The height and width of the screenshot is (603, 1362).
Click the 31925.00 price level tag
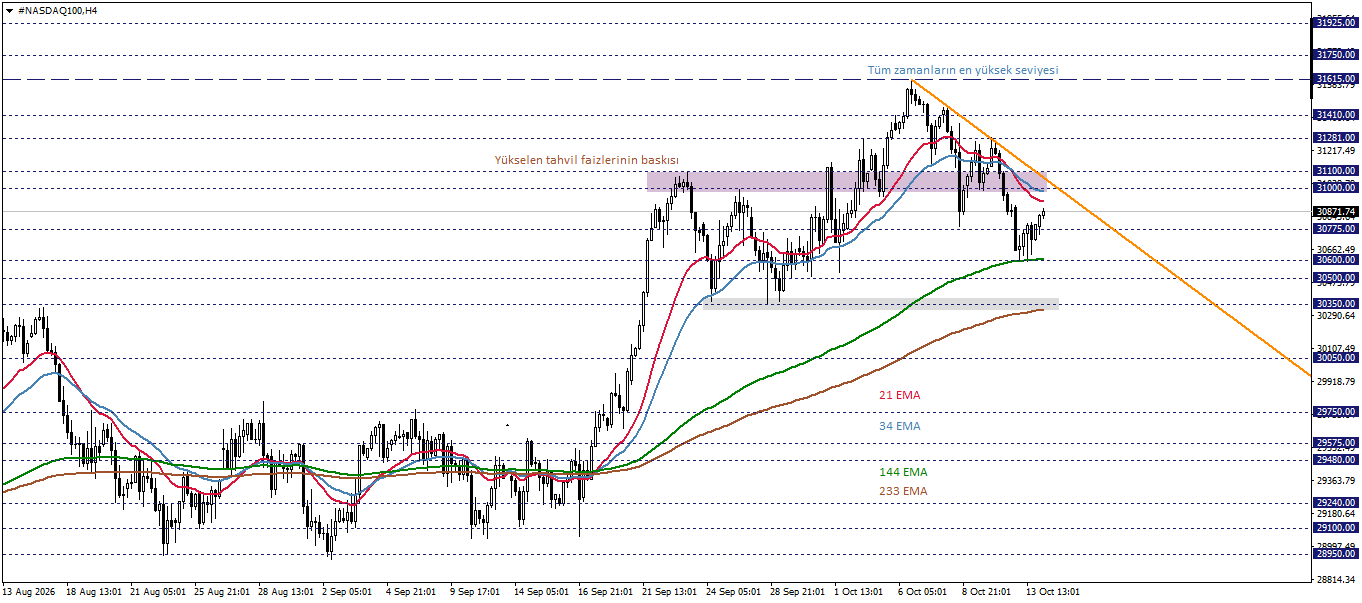[1336, 22]
